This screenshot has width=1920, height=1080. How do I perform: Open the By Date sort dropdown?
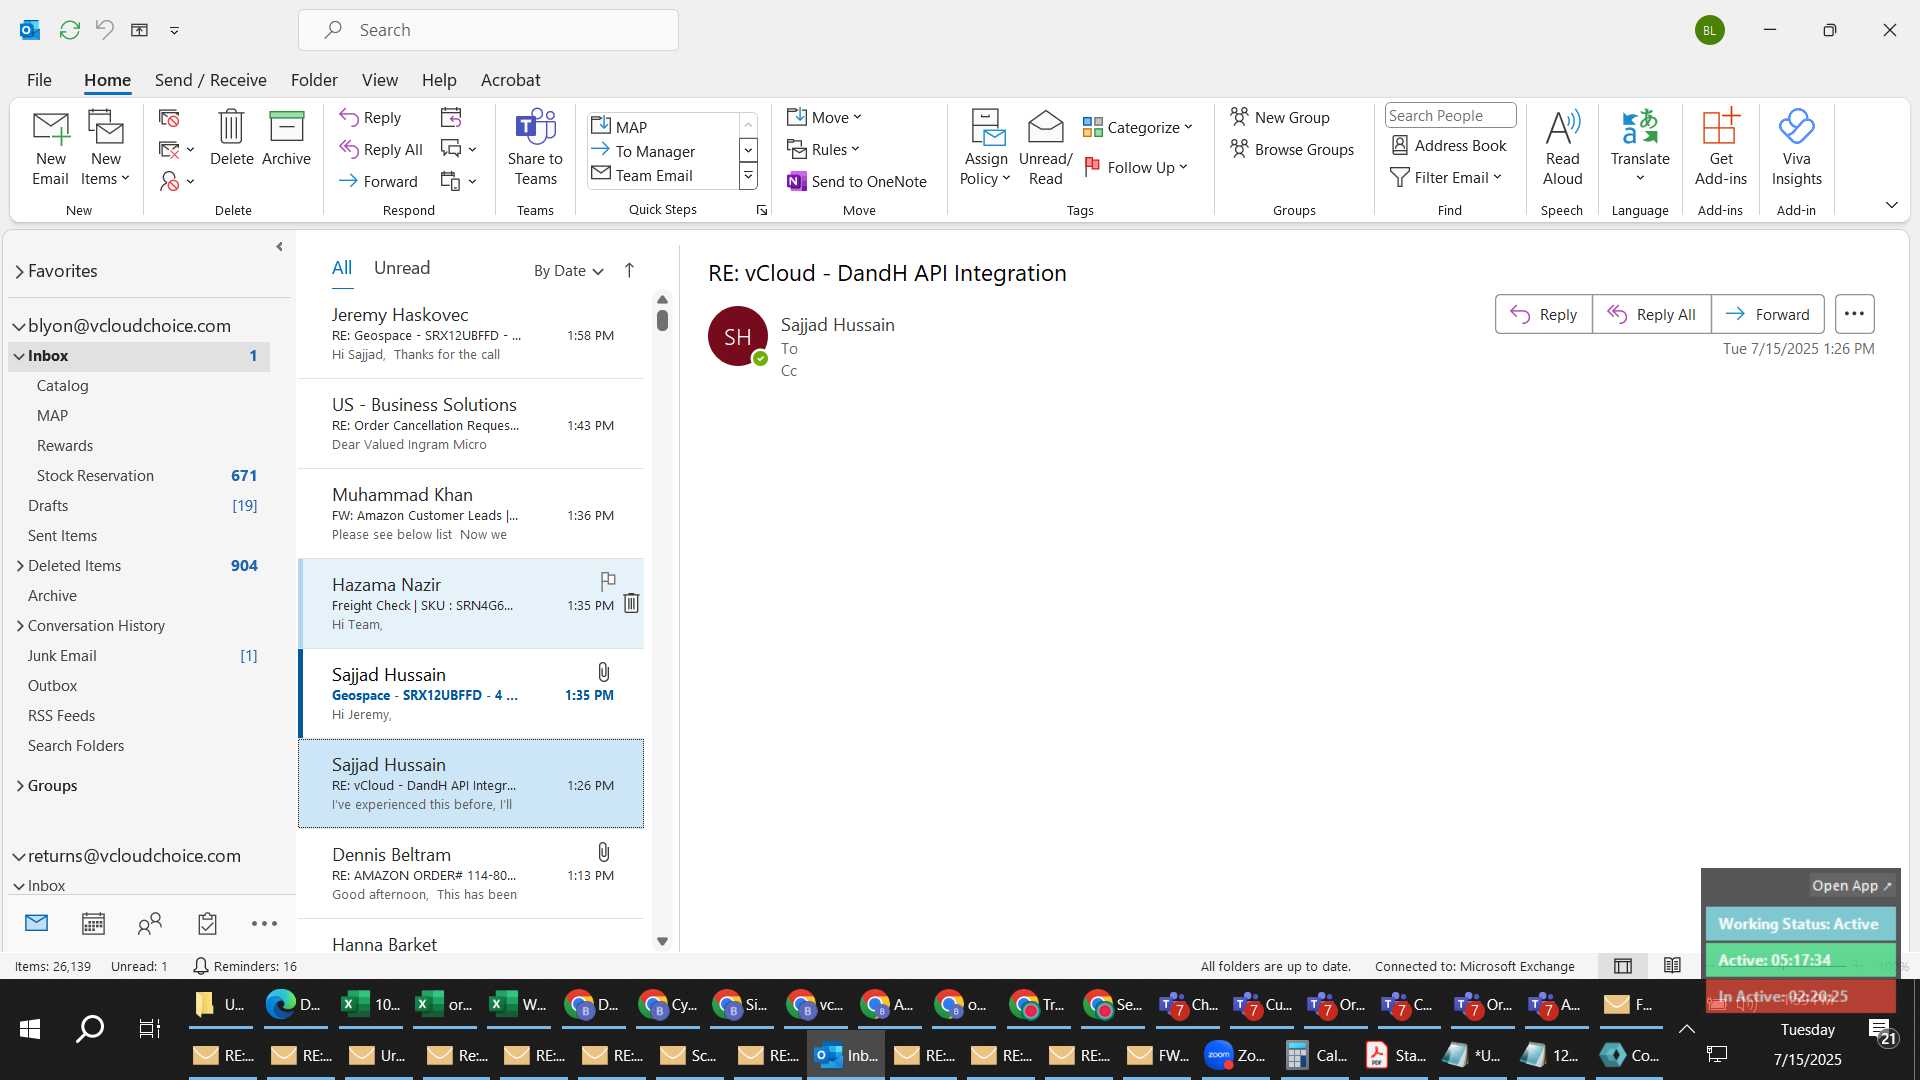tap(568, 271)
